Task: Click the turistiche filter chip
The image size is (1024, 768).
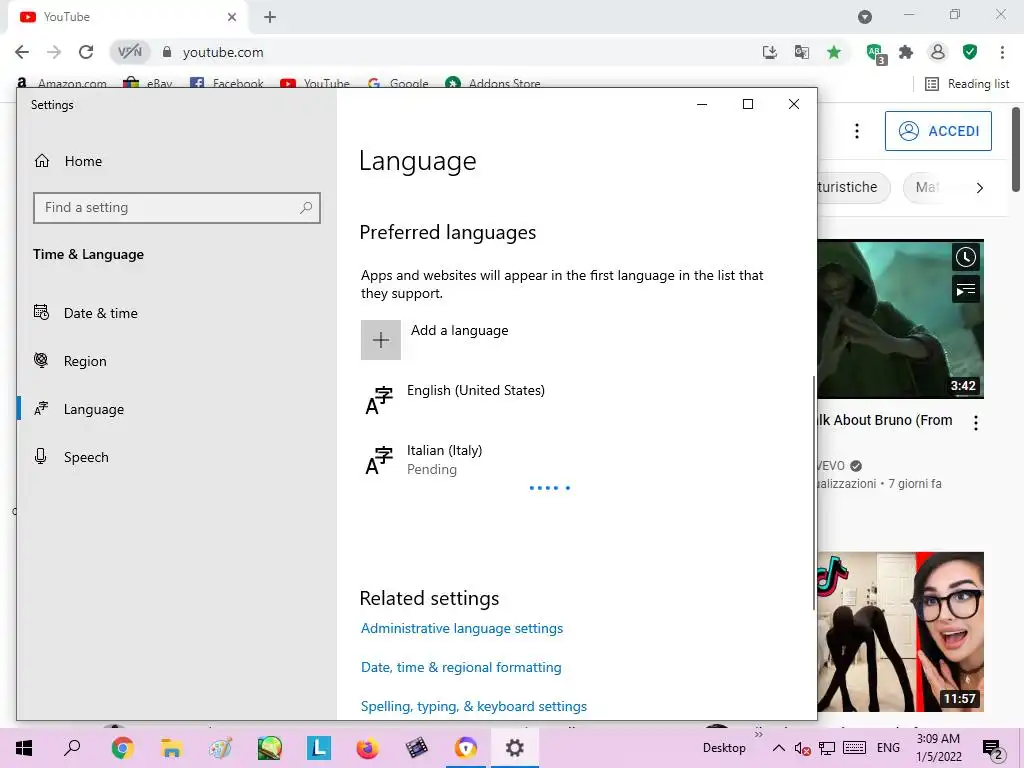Action: click(853, 187)
